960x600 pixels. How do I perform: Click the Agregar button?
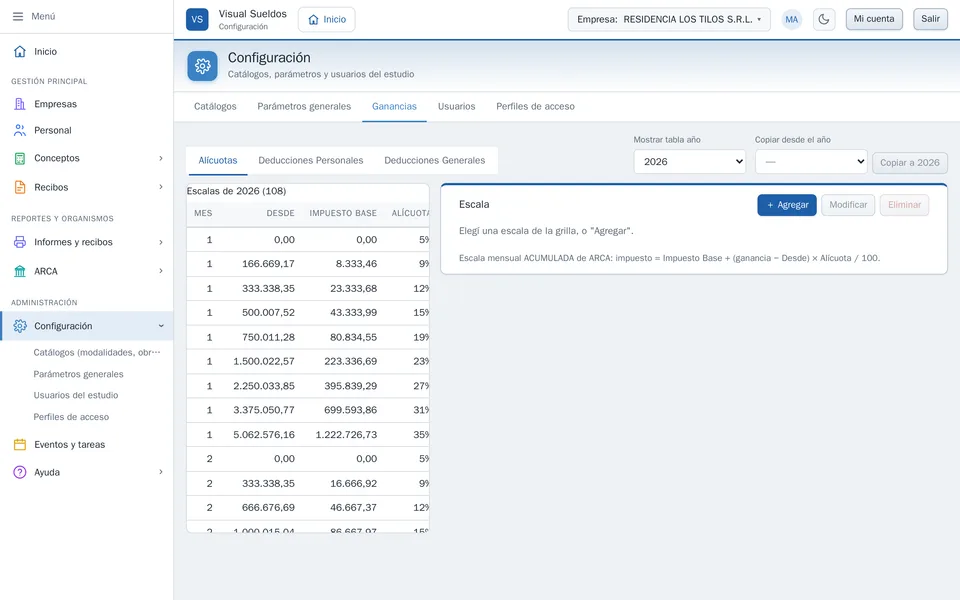coord(787,205)
